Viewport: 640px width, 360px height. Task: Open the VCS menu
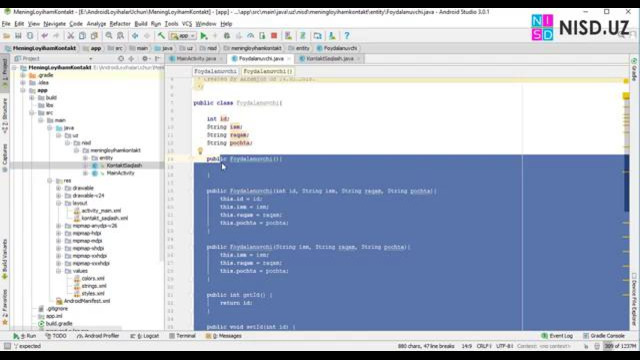click(187, 24)
